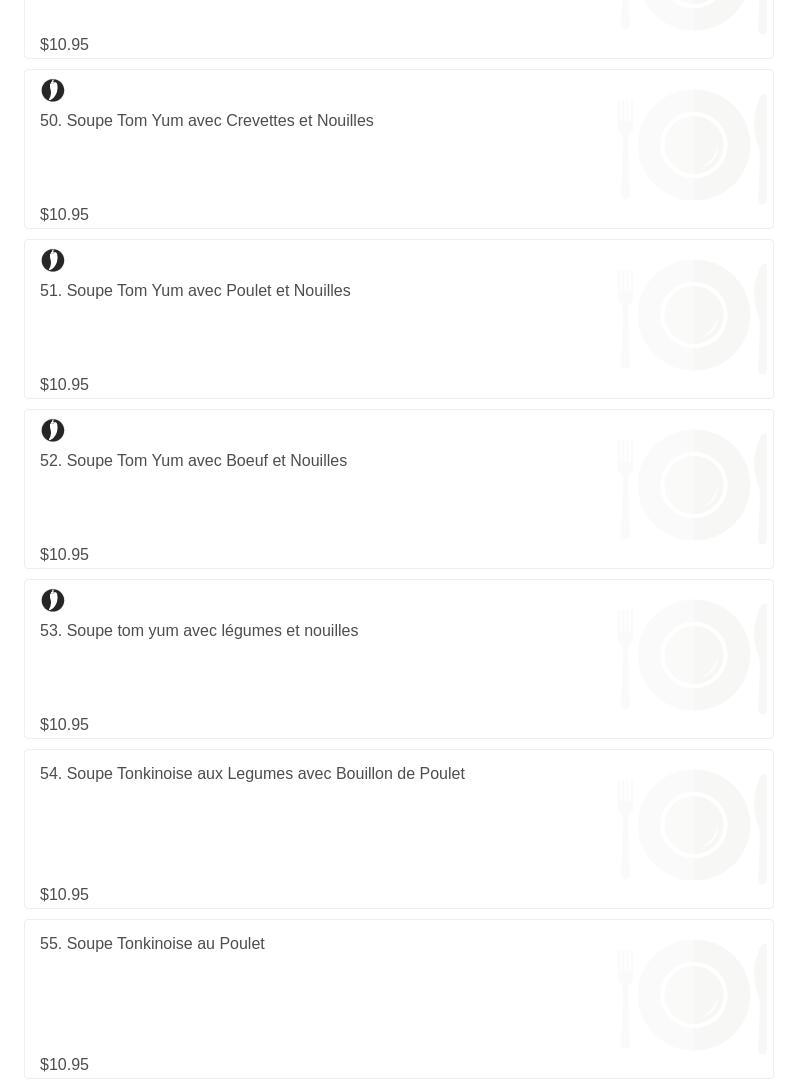Click spicy pepper icon above item 52

(x=53, y=431)
